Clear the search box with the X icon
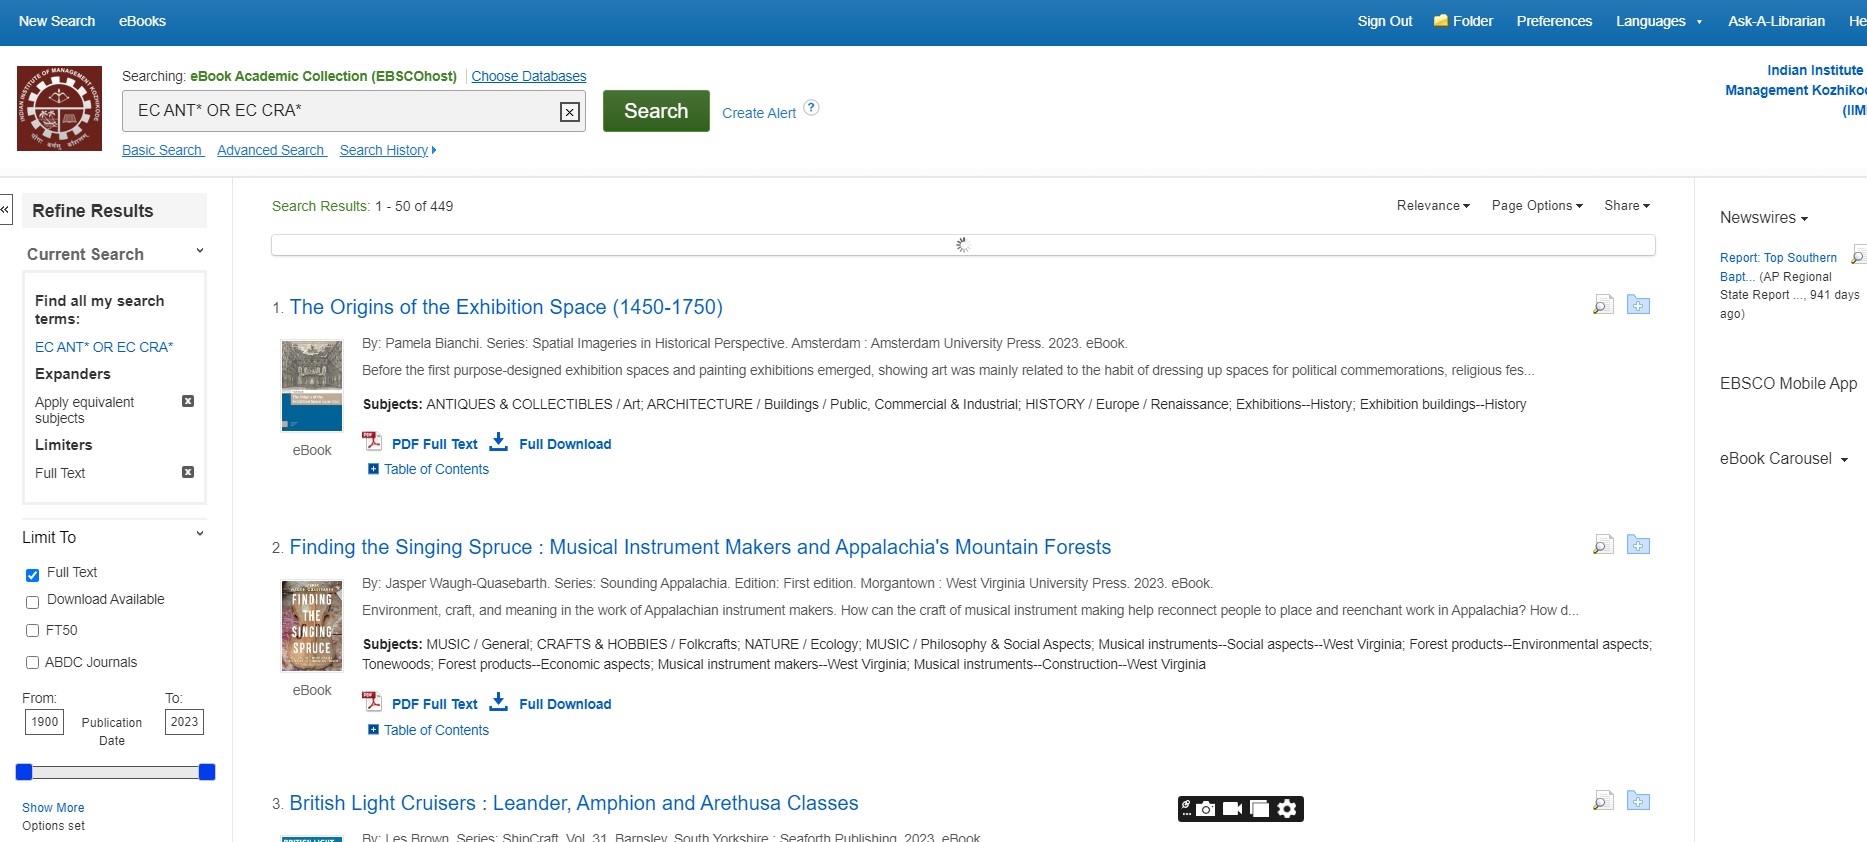 pos(569,112)
